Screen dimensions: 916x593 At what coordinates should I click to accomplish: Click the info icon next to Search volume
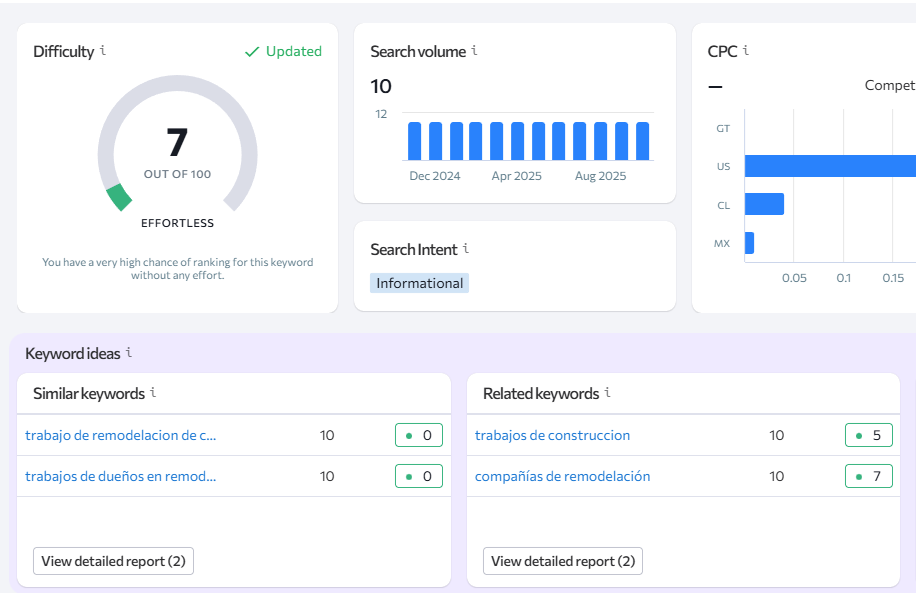tap(474, 51)
